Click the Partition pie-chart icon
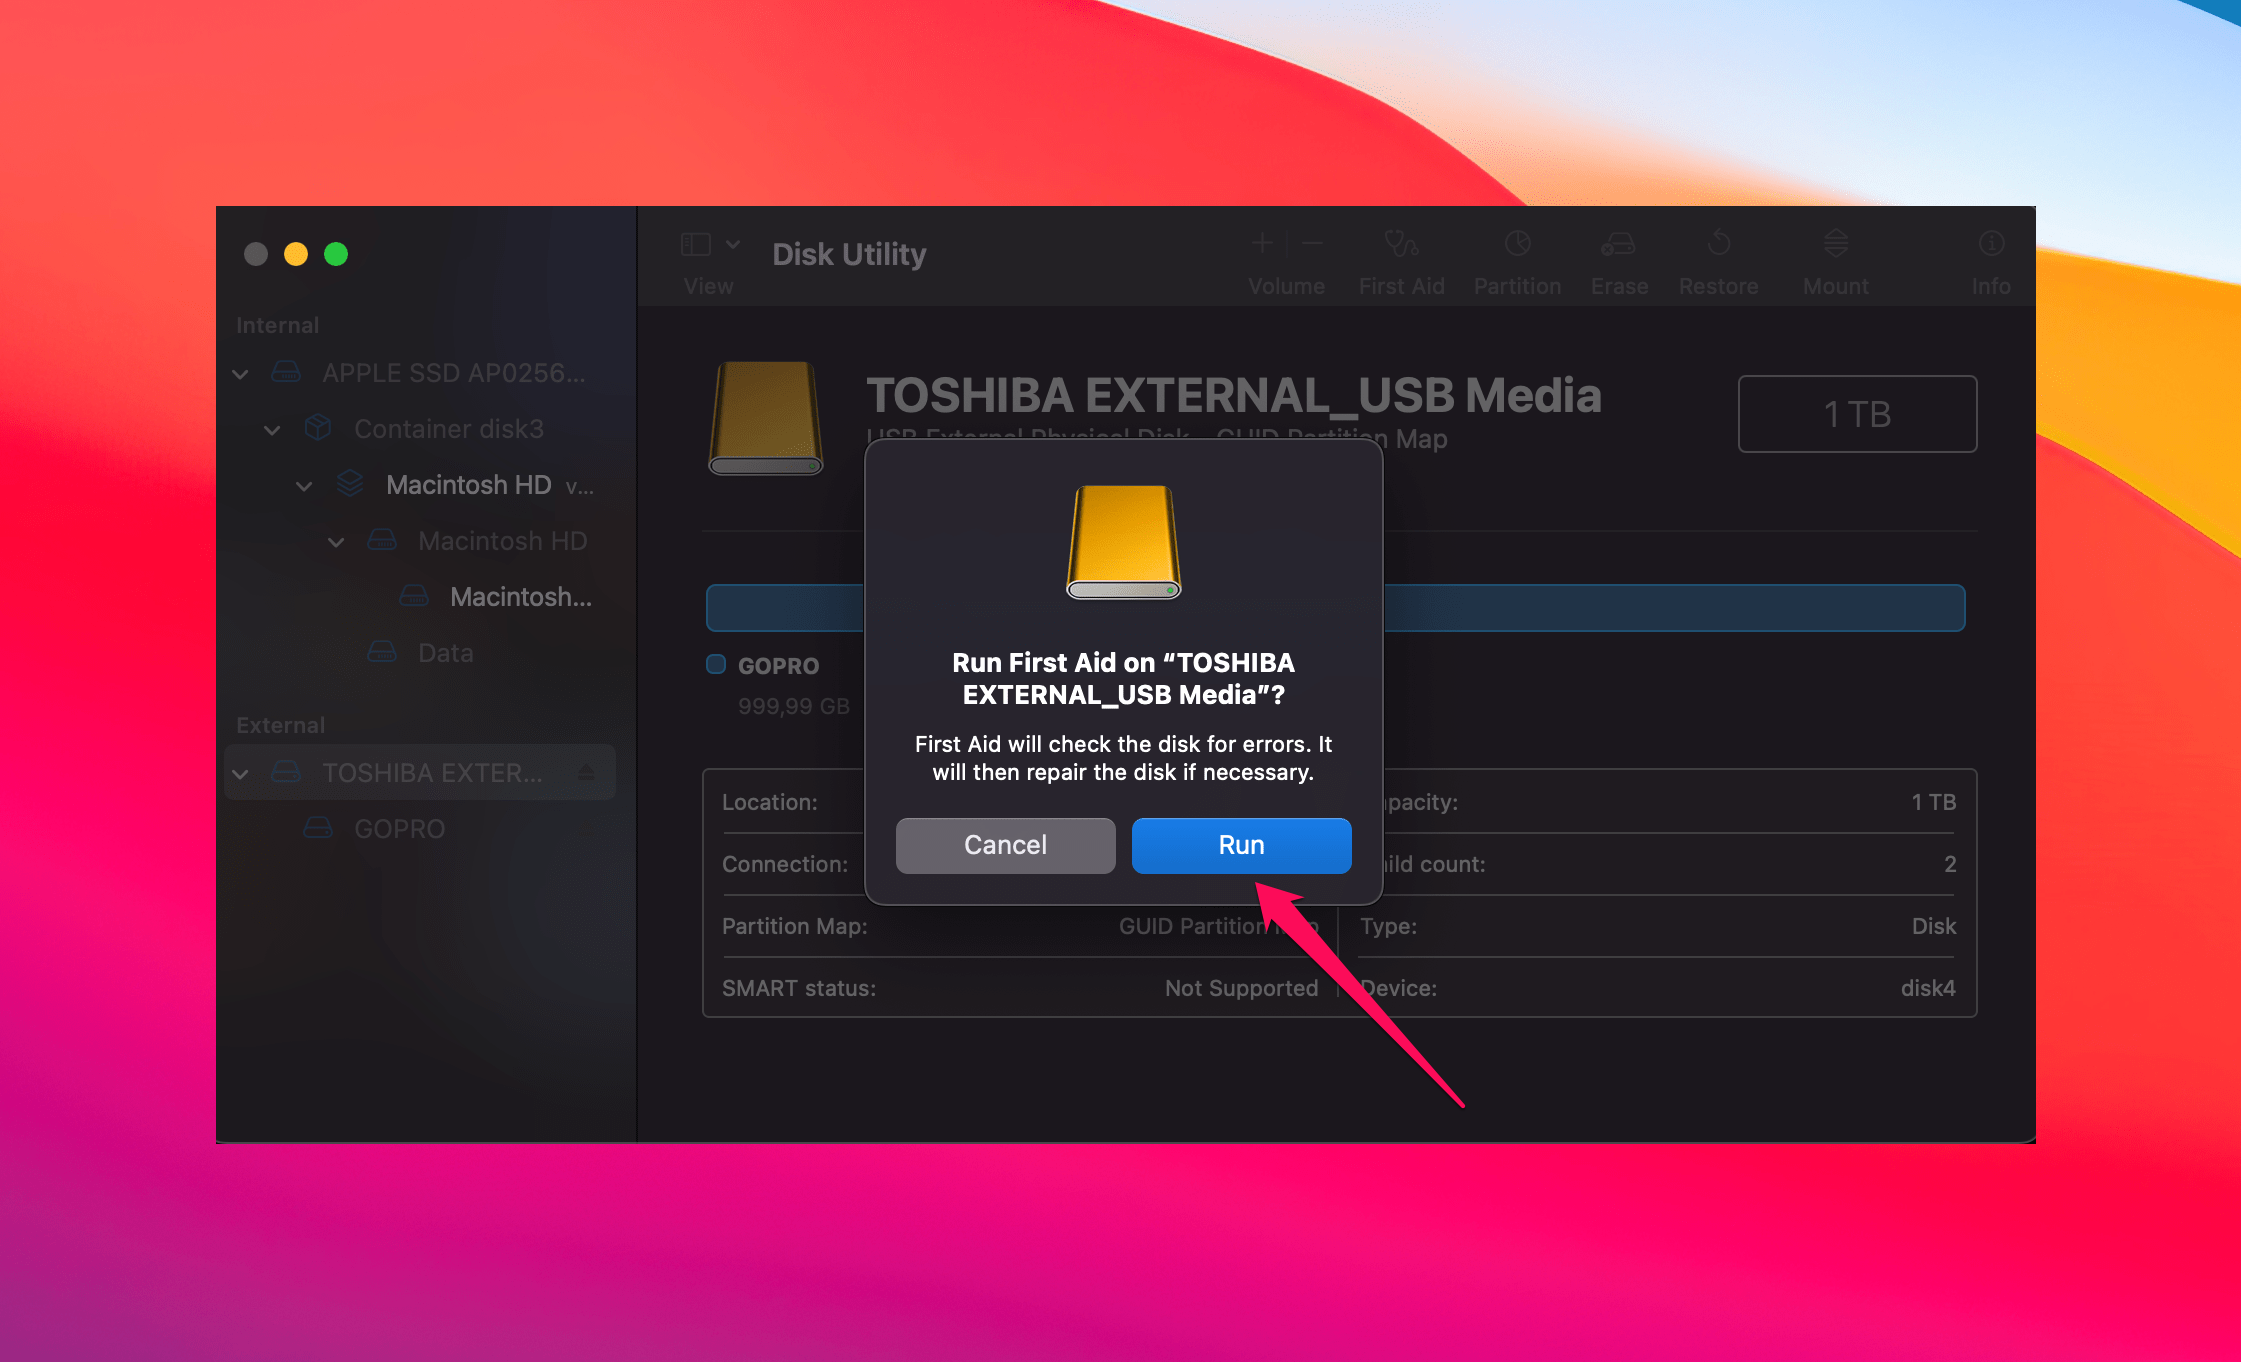 pos(1517,243)
